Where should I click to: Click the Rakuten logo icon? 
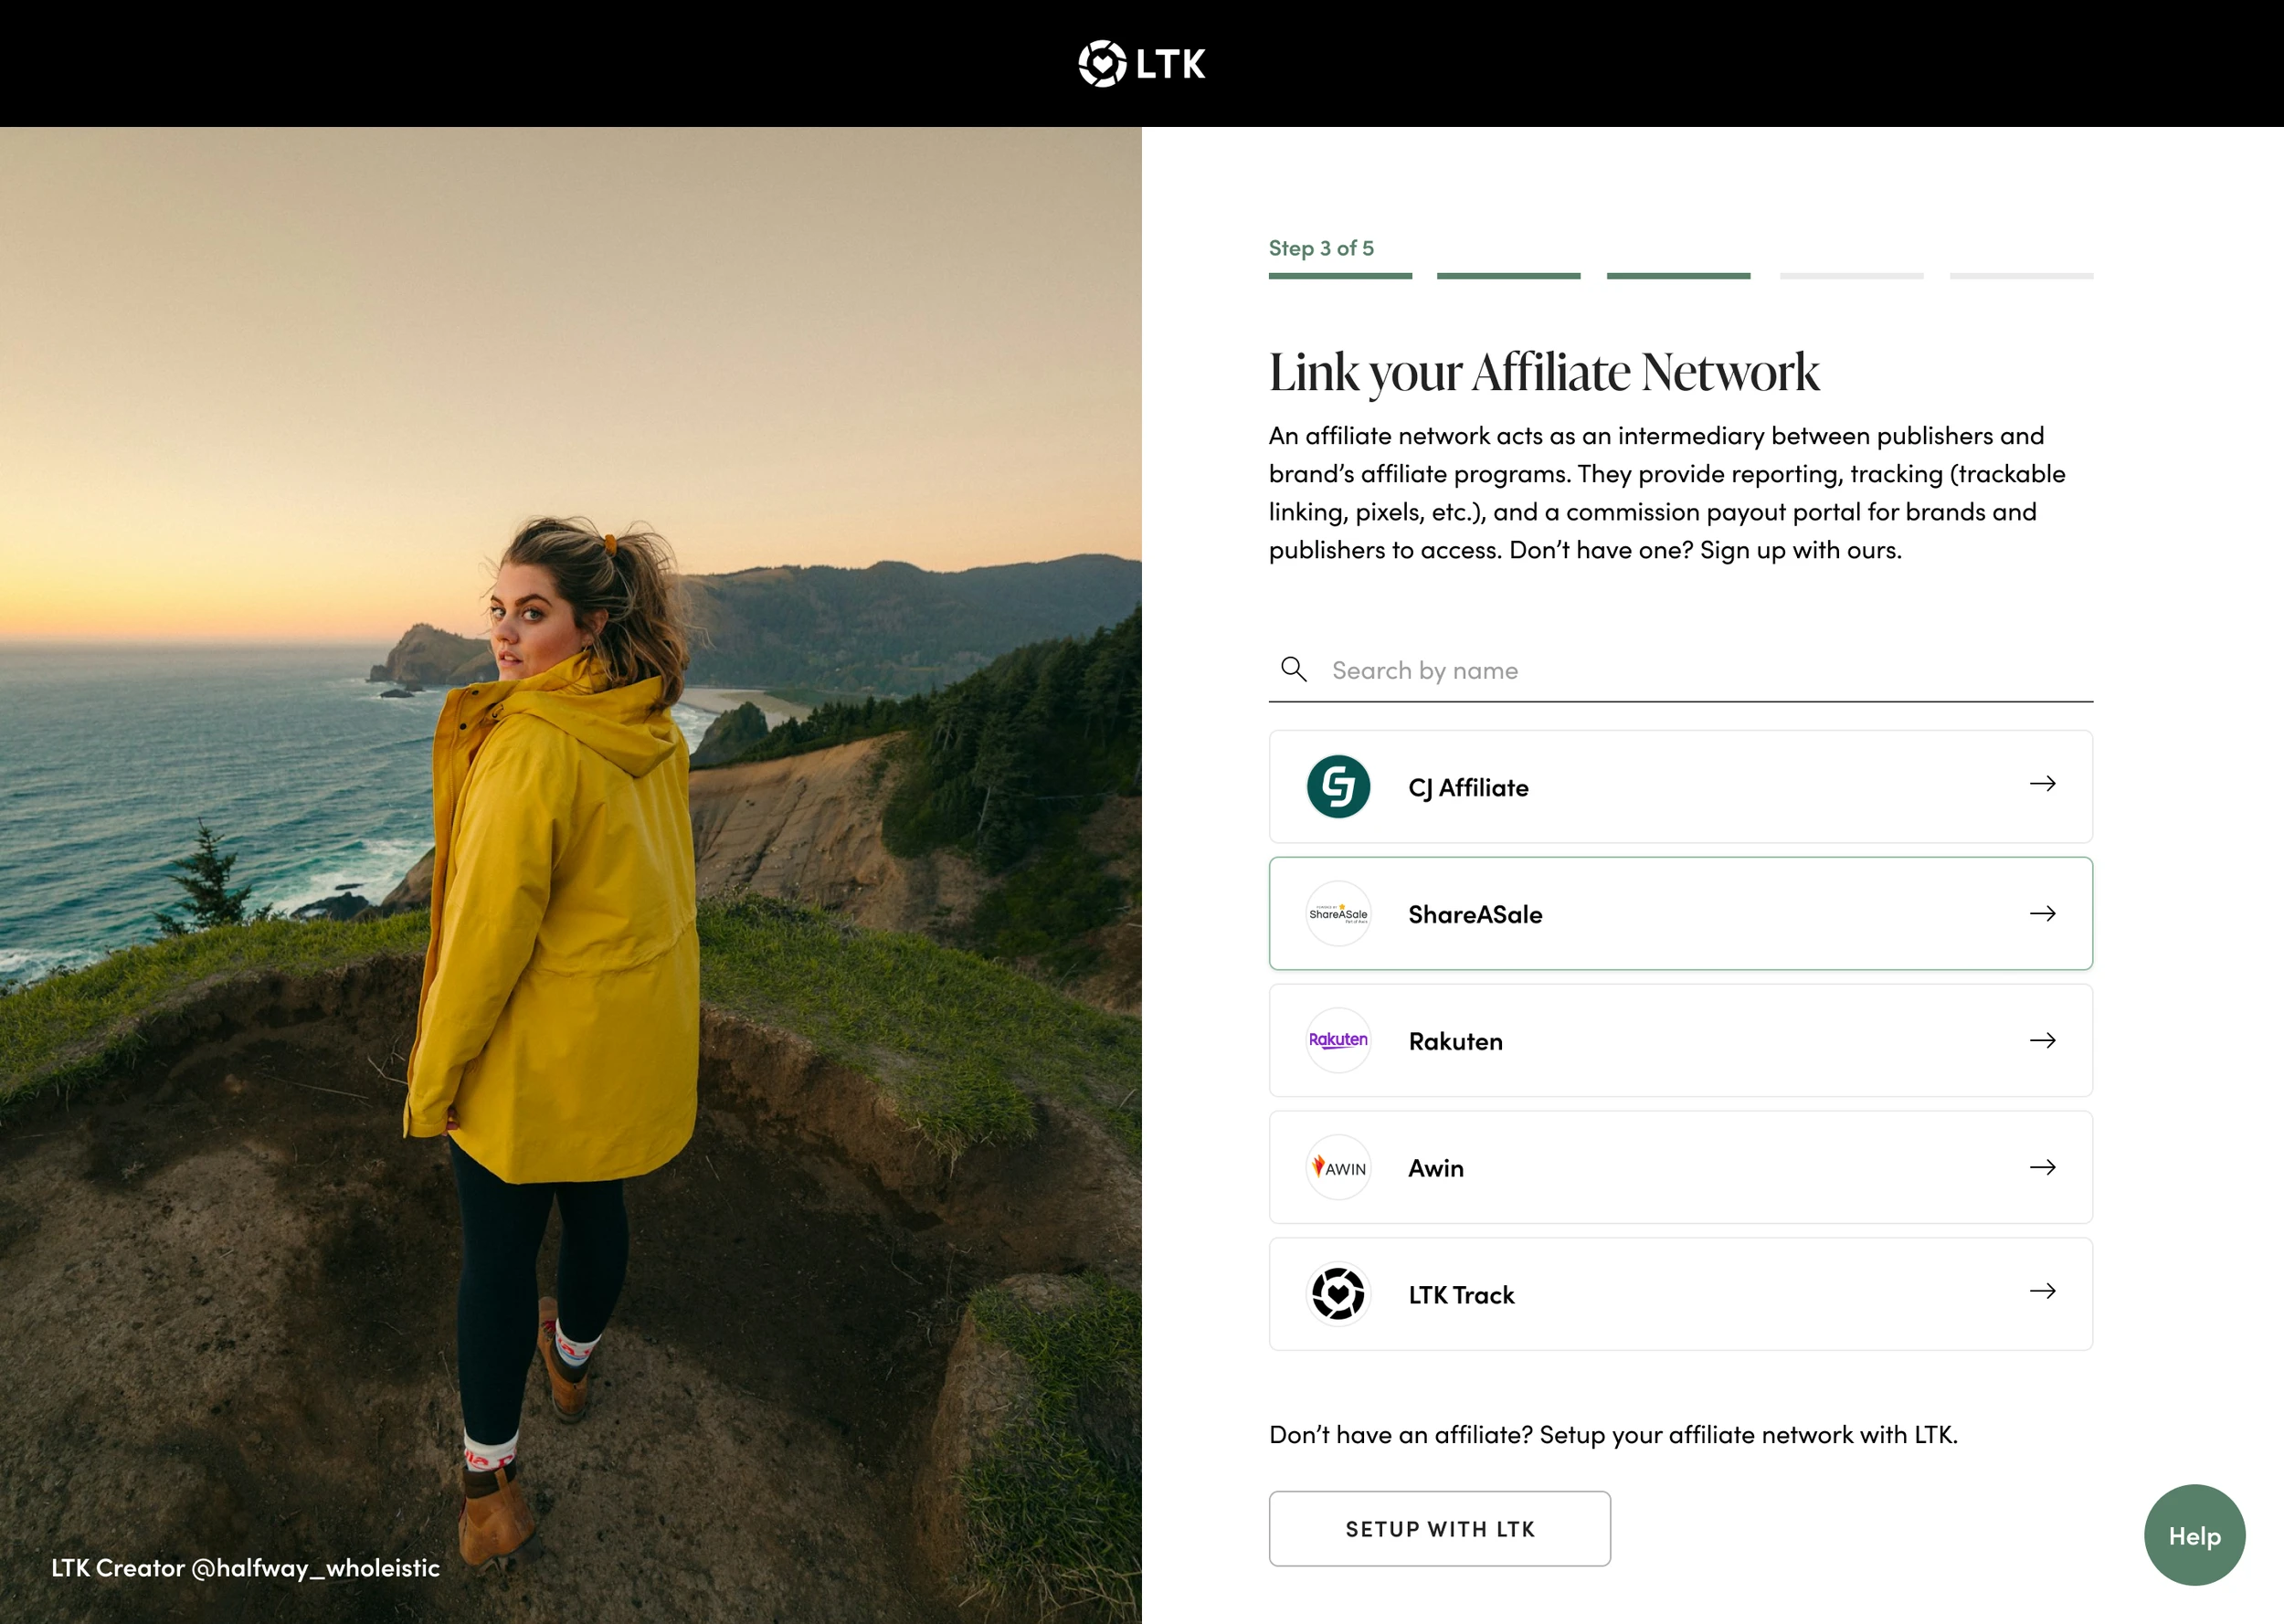(1338, 1040)
